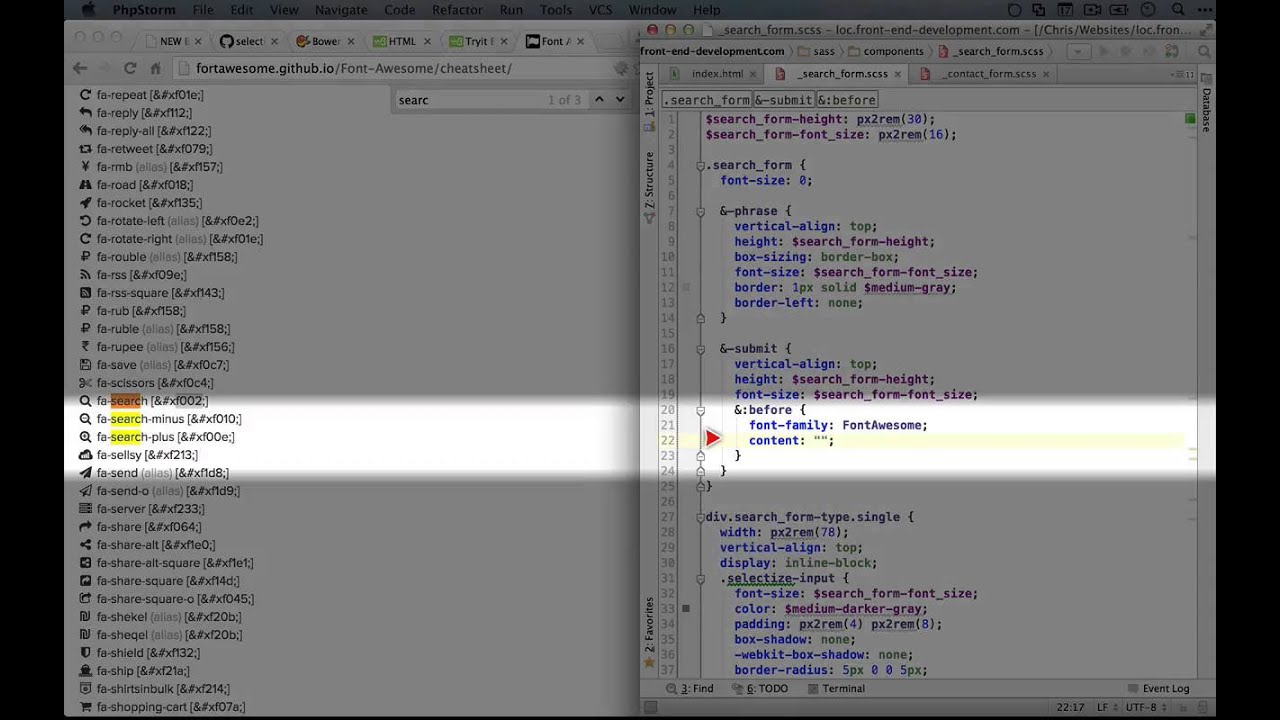Click the $medium-darker-gray color gutter swatch
The width and height of the screenshot is (1280, 720).
pos(686,609)
